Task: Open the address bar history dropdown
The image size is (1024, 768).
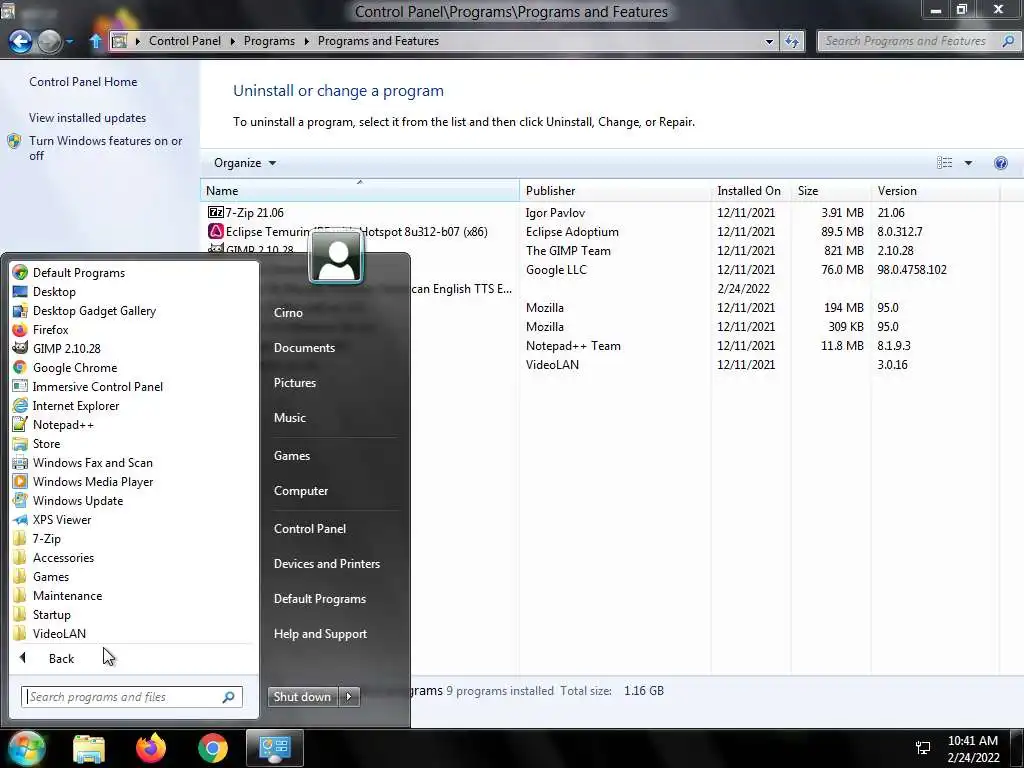Action: [x=769, y=41]
